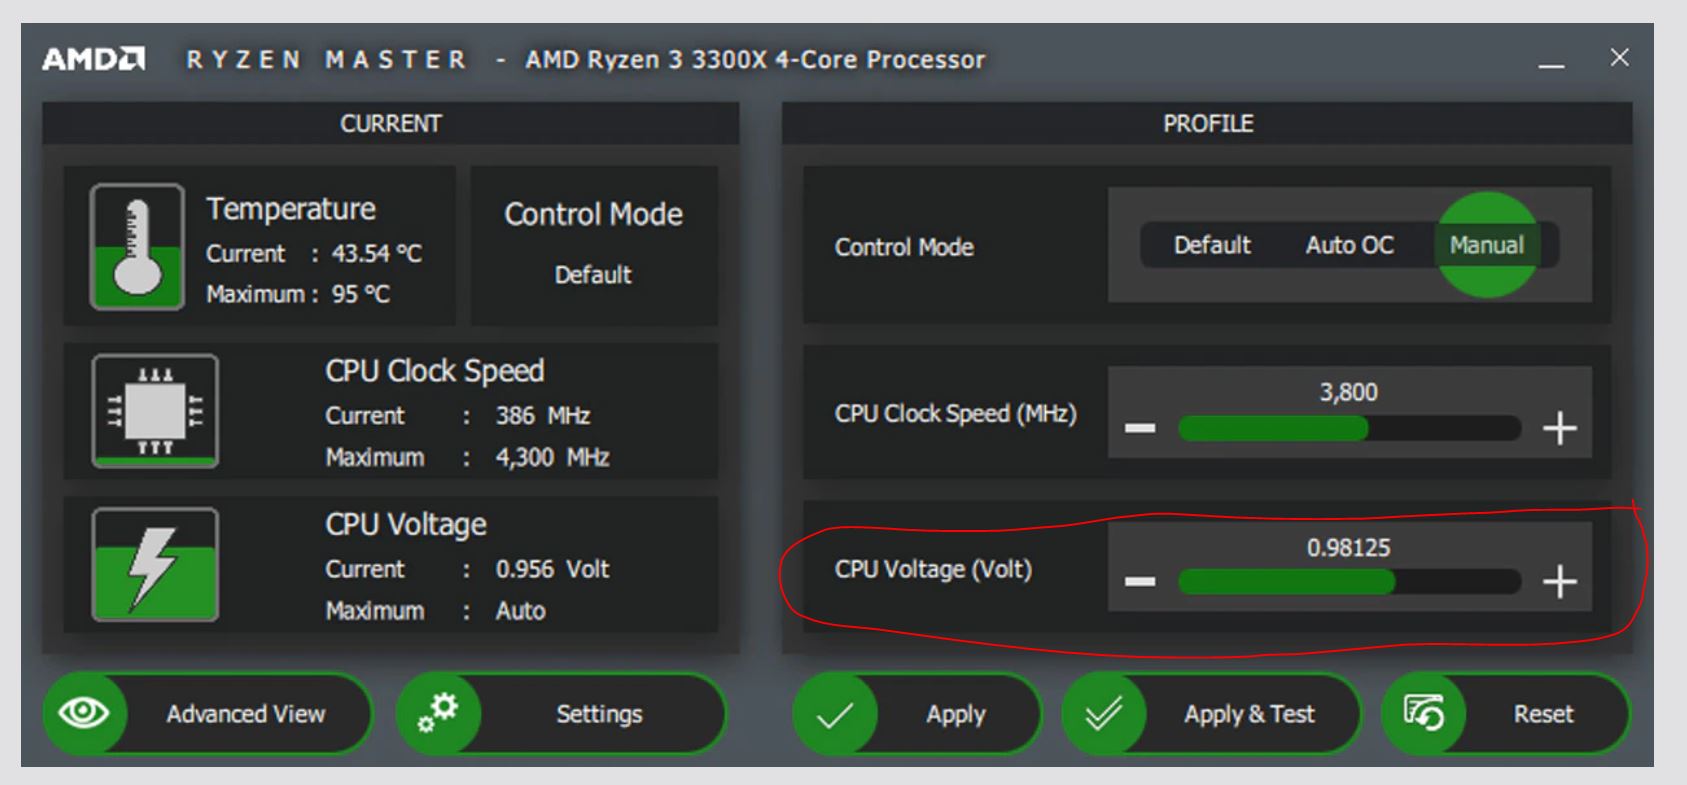Decrease CPU Clock Speed with minus

click(x=1140, y=428)
